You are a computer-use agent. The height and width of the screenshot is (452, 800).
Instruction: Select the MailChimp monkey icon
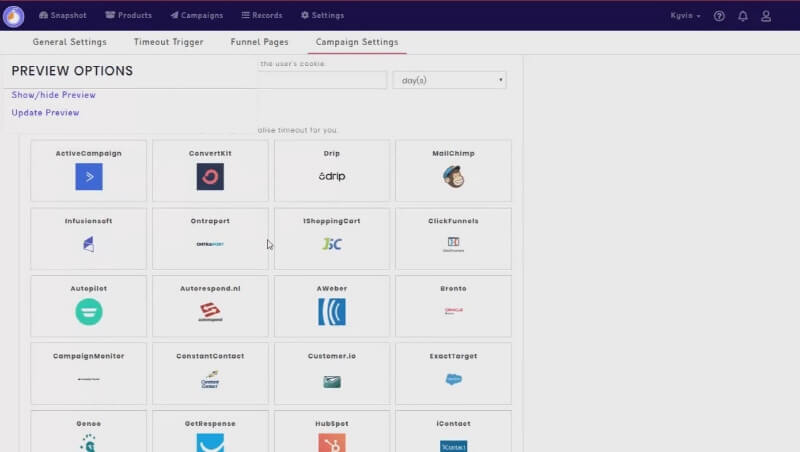(454, 177)
